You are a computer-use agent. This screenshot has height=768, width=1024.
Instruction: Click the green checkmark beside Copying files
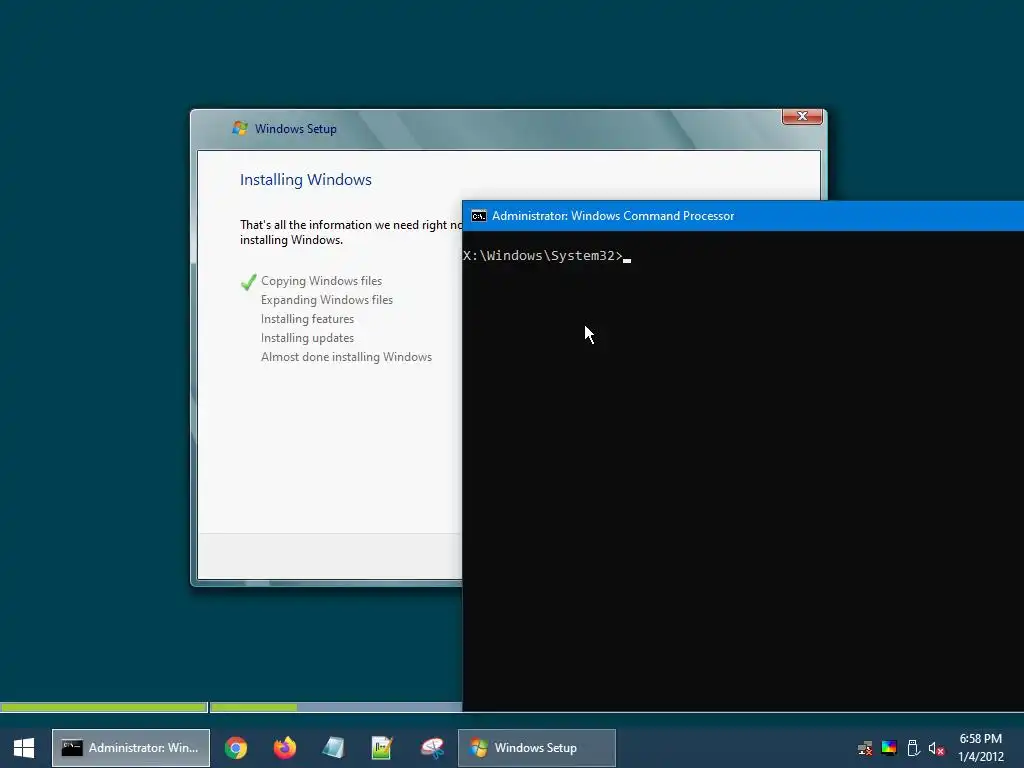(248, 282)
